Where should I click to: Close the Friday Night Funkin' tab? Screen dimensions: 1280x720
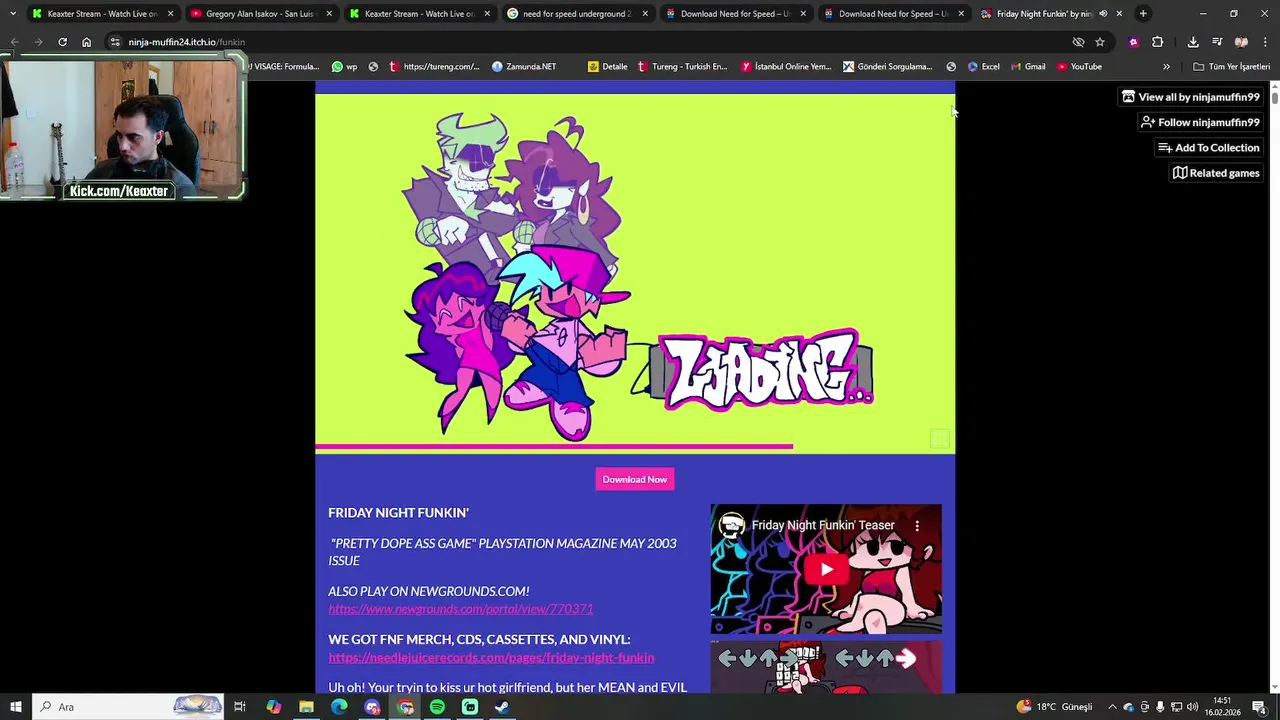click(x=1119, y=14)
